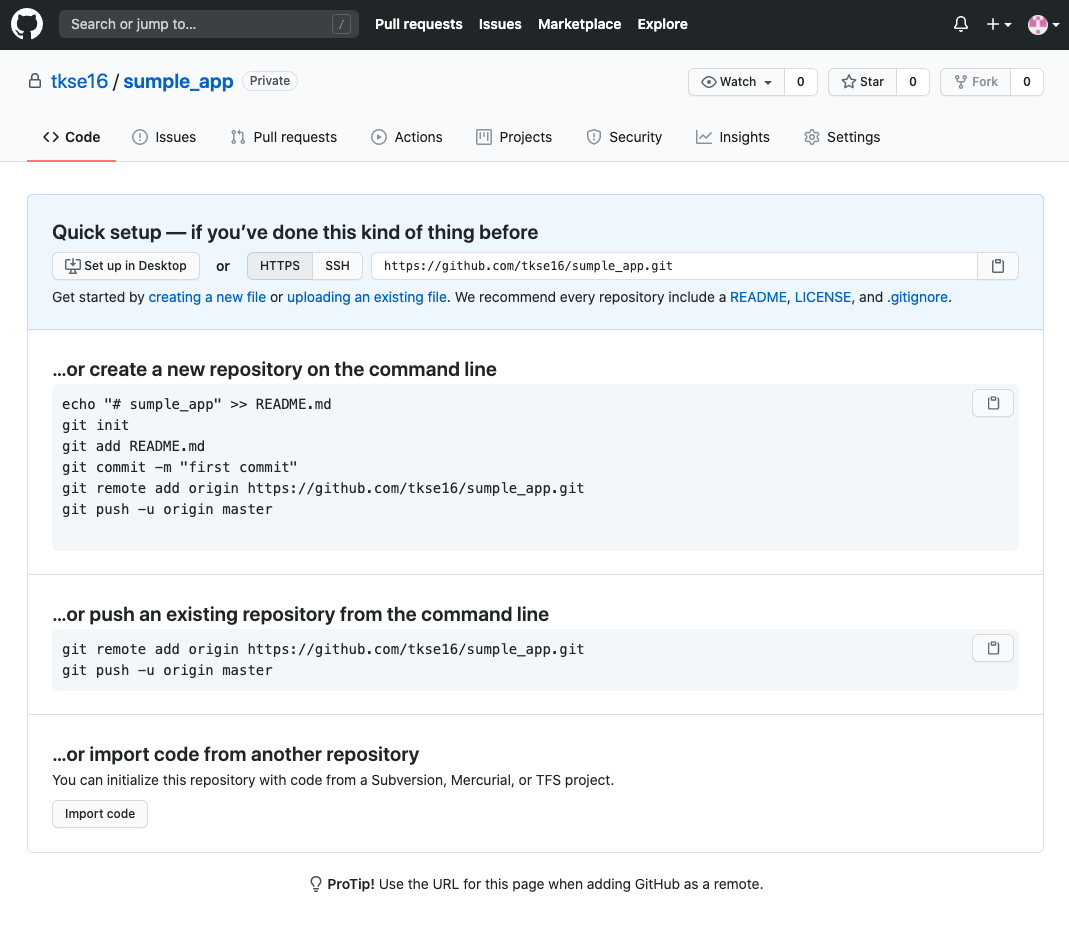
Task: Click the Actions tab's play circle icon
Action: tap(380, 137)
